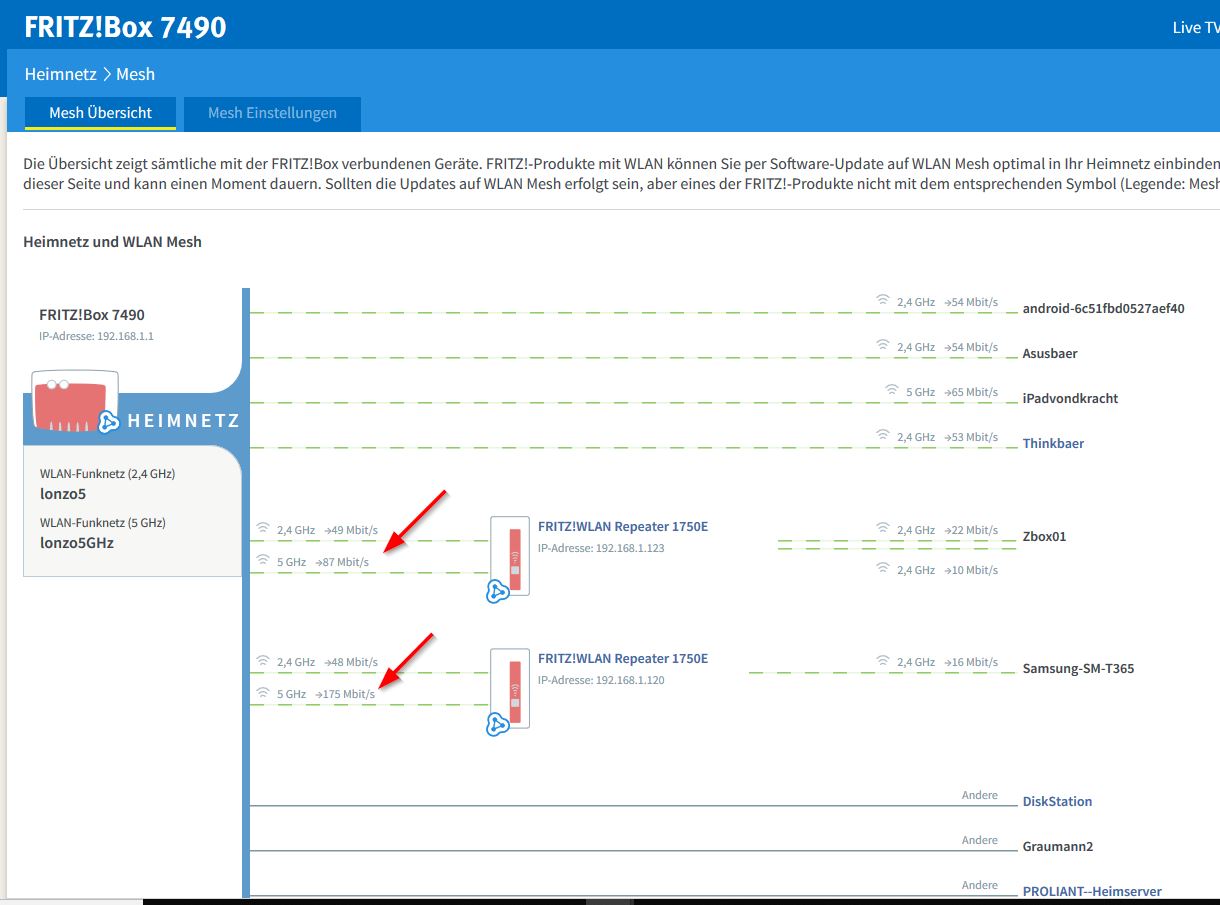
Task: Click mesh symbol on repeater 192.168.1.123
Action: pyautogui.click(x=497, y=591)
